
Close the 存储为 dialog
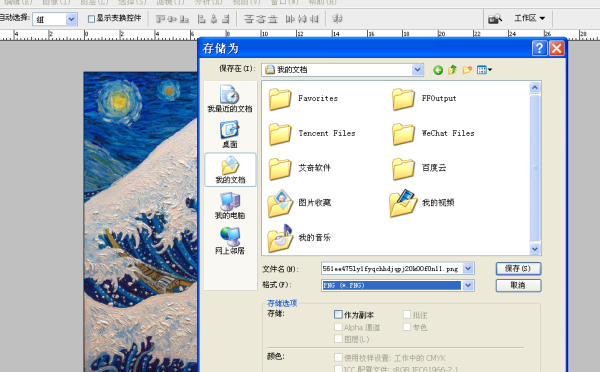(556, 48)
